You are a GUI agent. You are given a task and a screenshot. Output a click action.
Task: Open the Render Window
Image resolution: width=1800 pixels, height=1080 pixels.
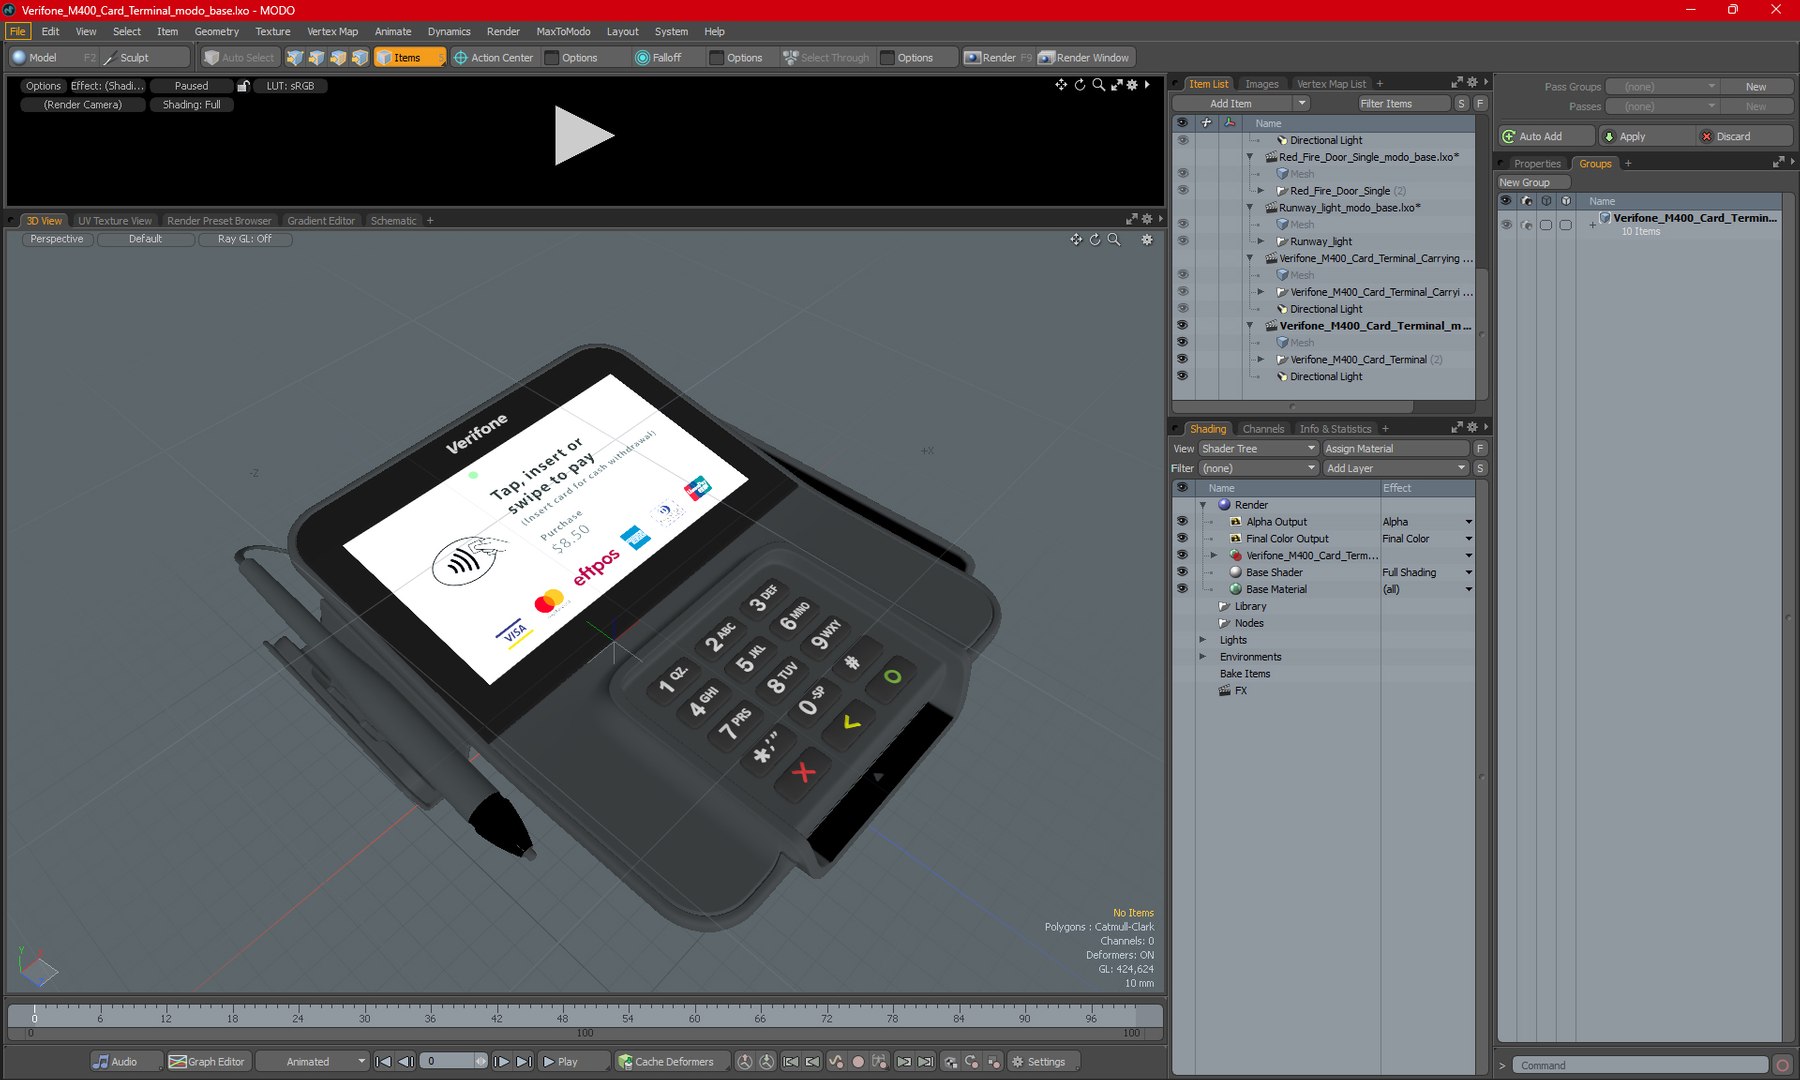pos(1084,57)
